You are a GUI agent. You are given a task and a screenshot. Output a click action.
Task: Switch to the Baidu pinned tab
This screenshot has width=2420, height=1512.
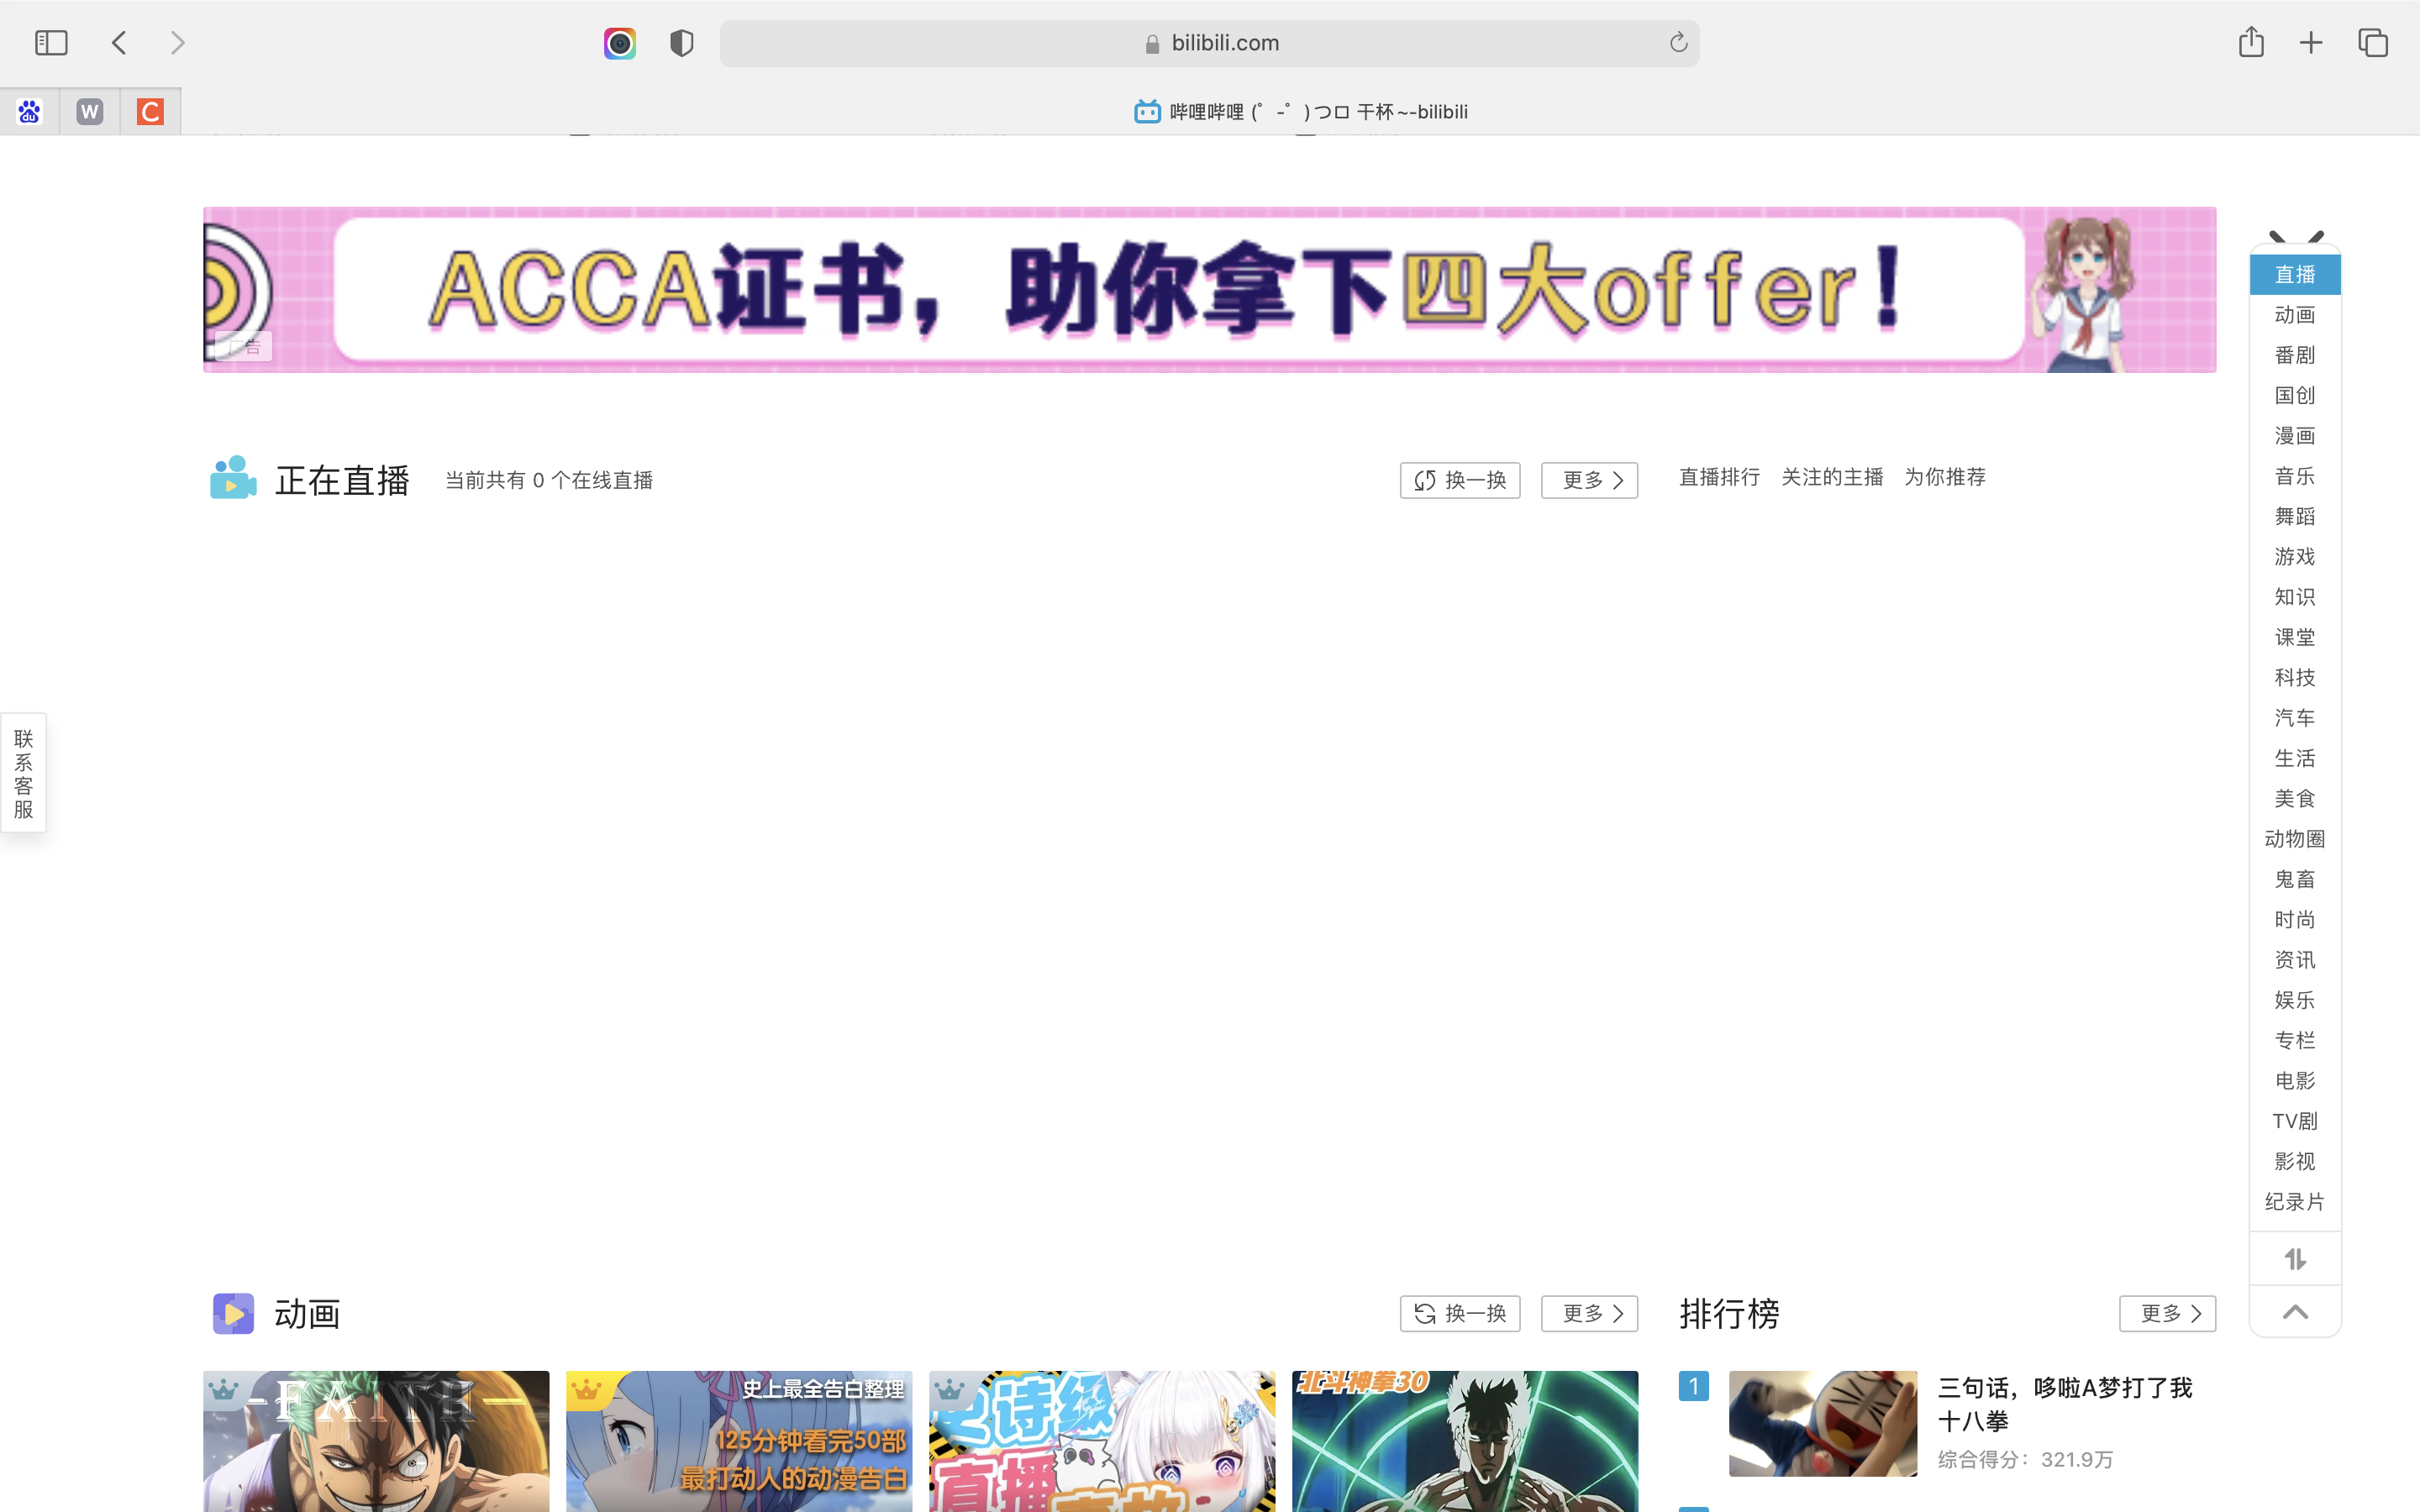29,112
